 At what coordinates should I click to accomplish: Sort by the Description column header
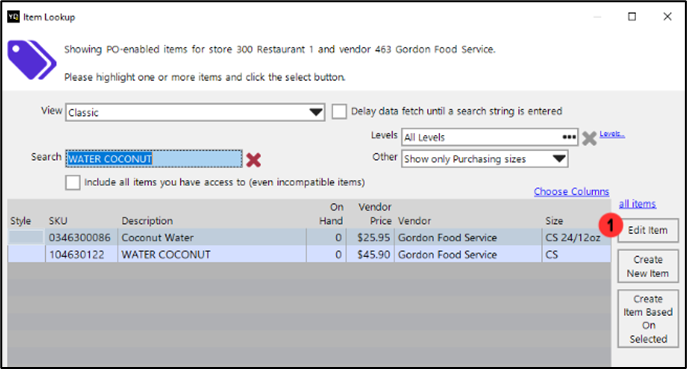point(147,221)
